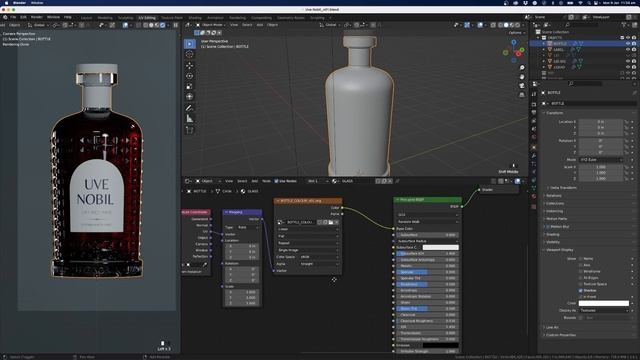Switch to the Shading workspace tab

pyautogui.click(x=195, y=18)
